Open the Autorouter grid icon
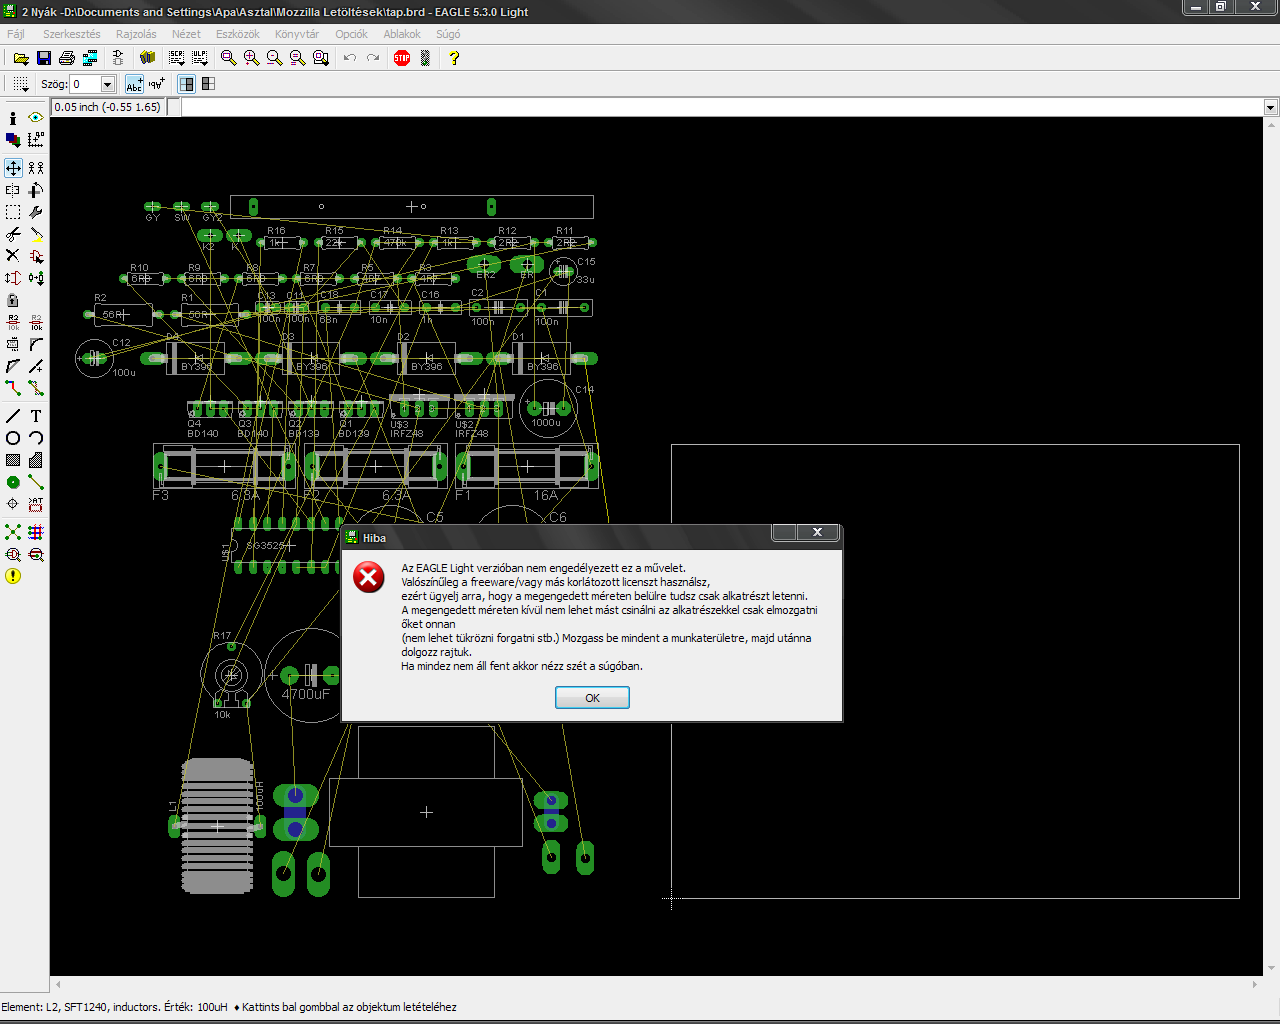Image resolution: width=1280 pixels, height=1024 pixels. pos(36,532)
